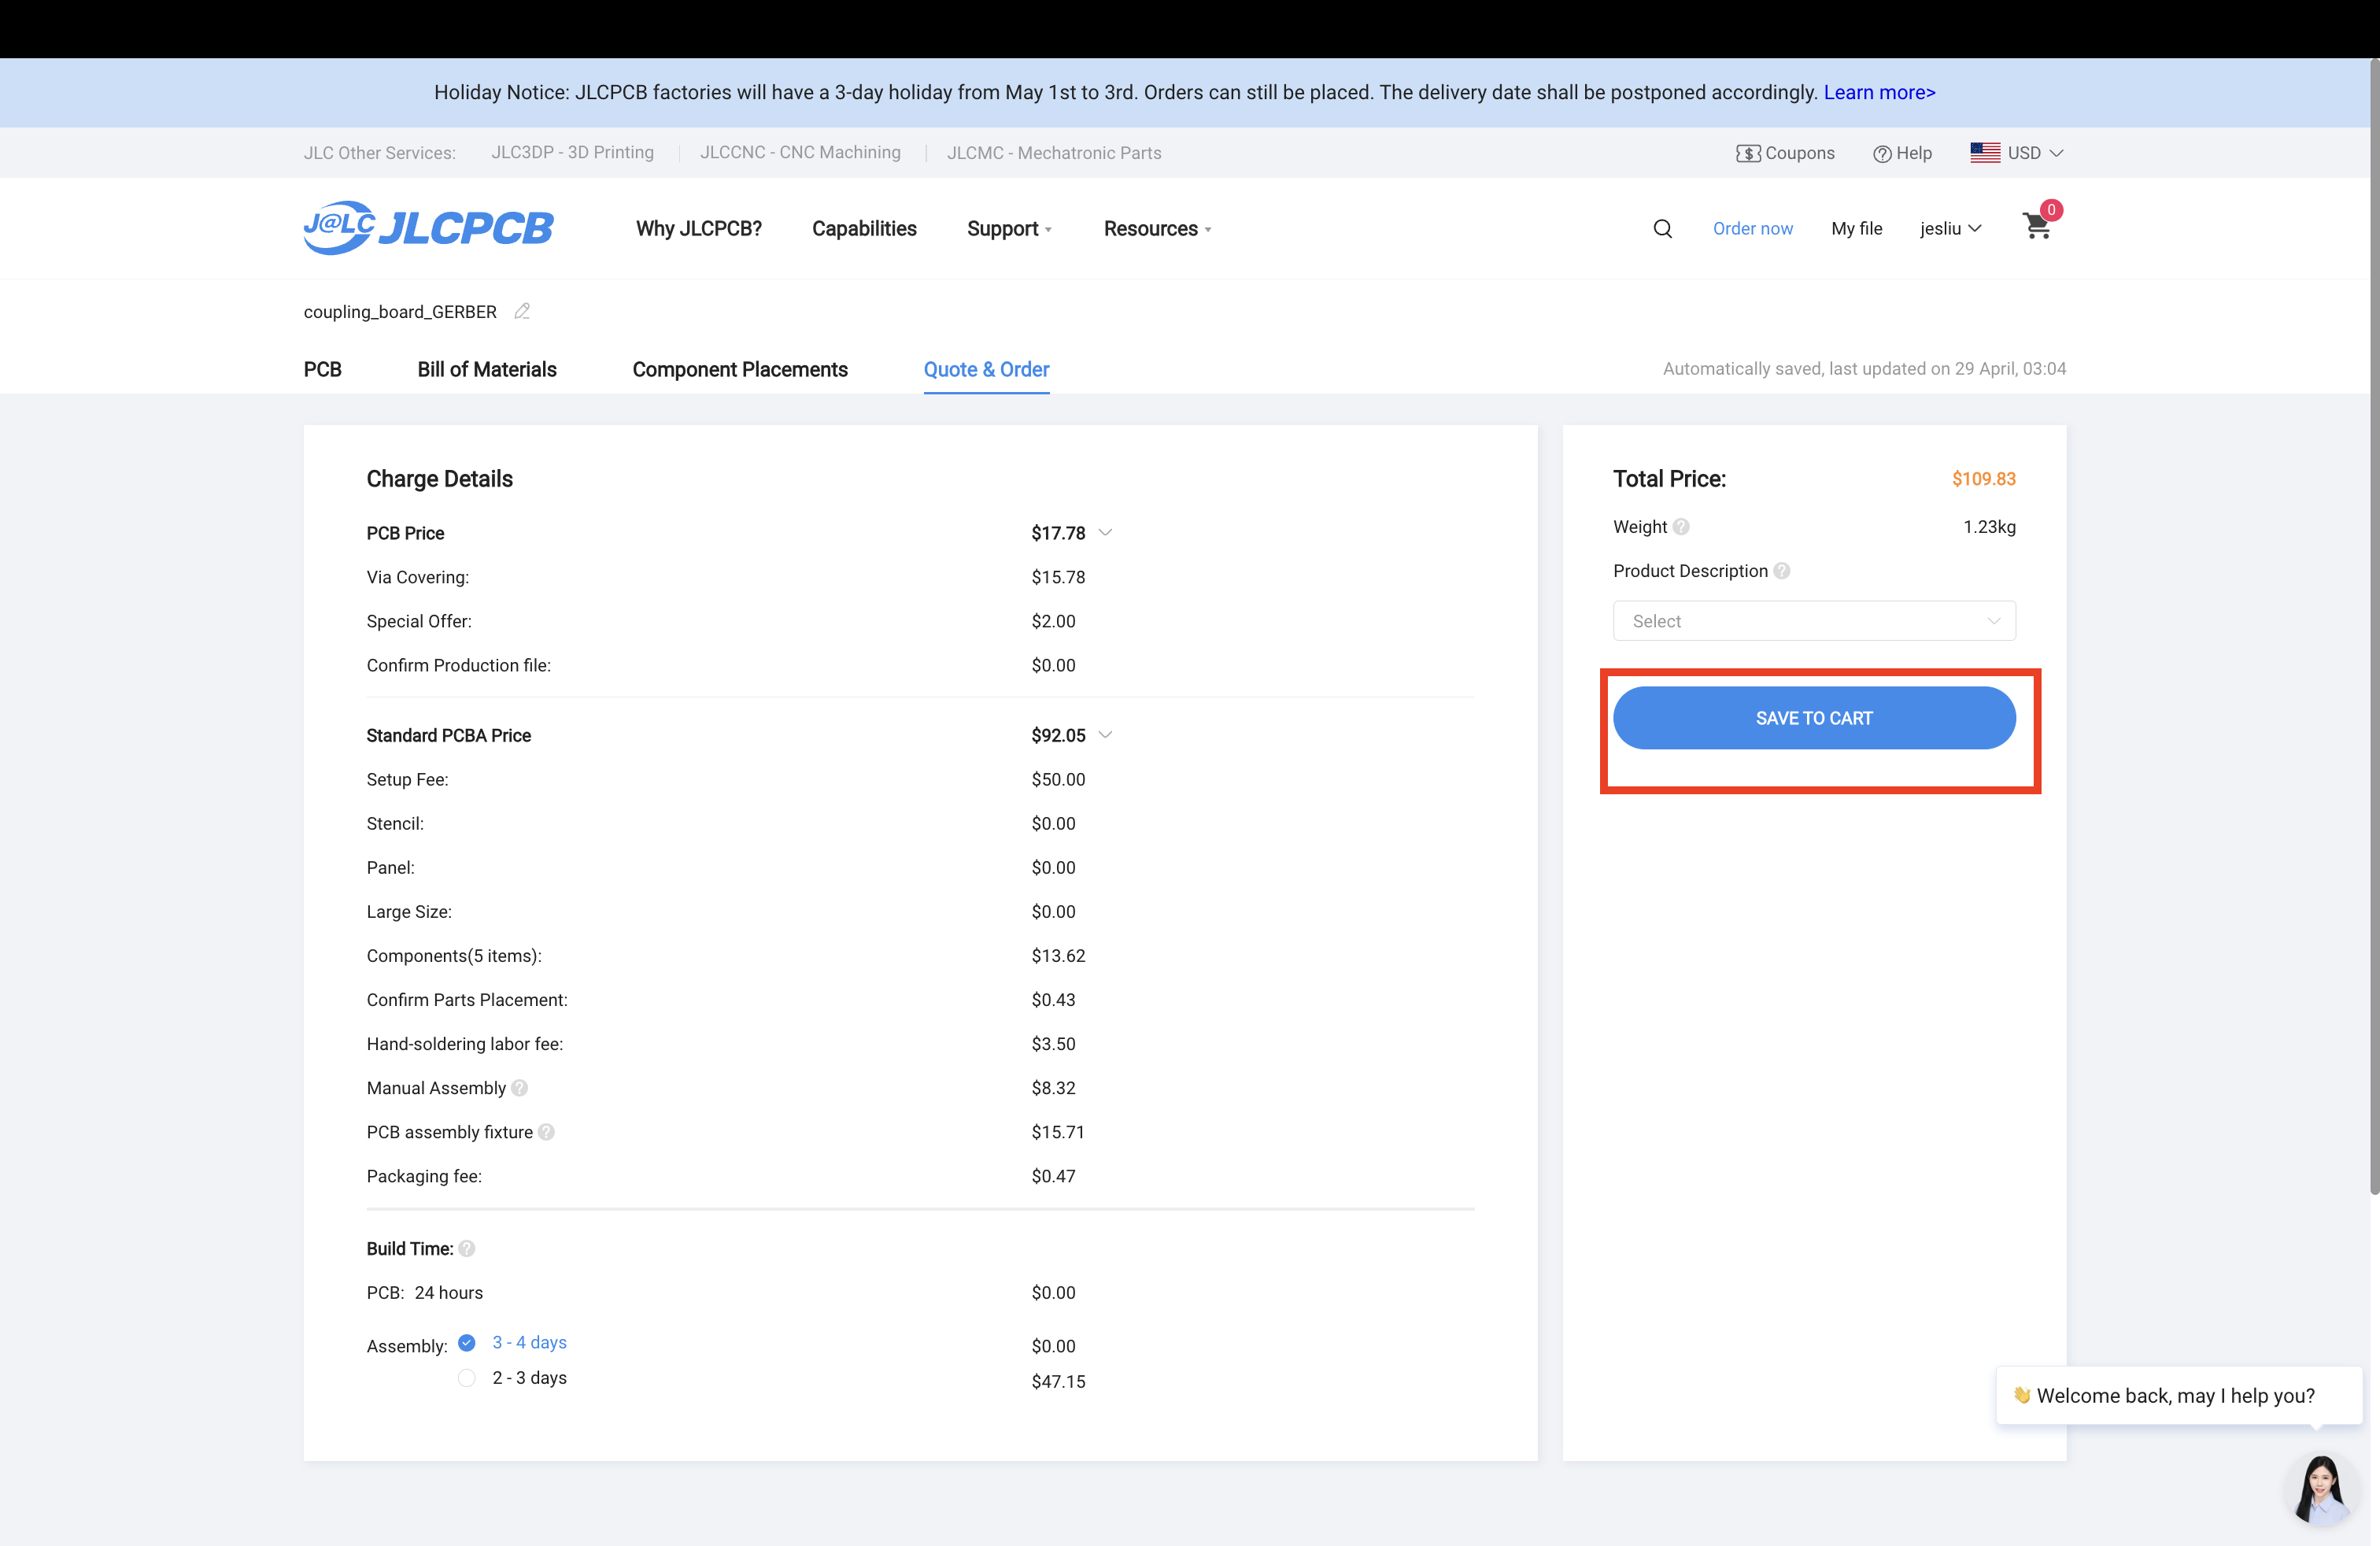
Task: Click the Confirm Parts Placement label
Action: coord(467,1000)
